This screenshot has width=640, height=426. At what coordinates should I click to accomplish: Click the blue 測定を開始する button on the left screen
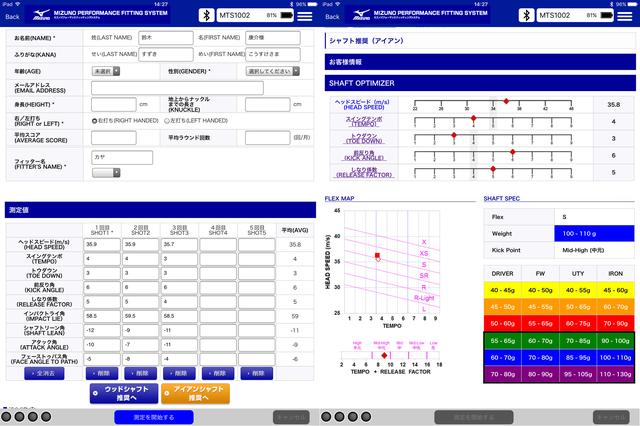pyautogui.click(x=154, y=417)
